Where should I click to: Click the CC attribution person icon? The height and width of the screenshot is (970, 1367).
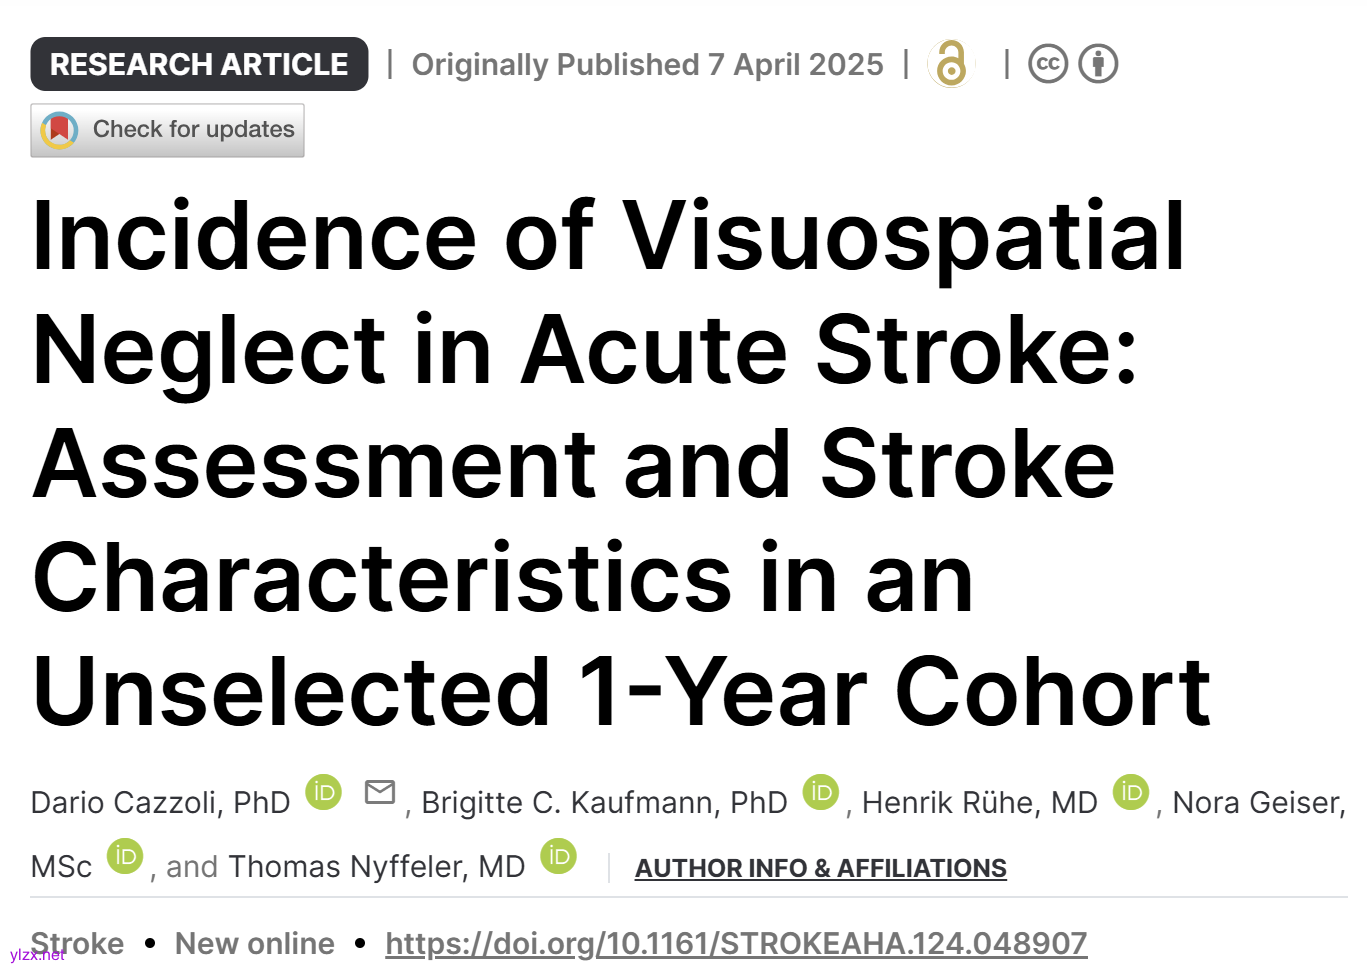coord(1098,64)
